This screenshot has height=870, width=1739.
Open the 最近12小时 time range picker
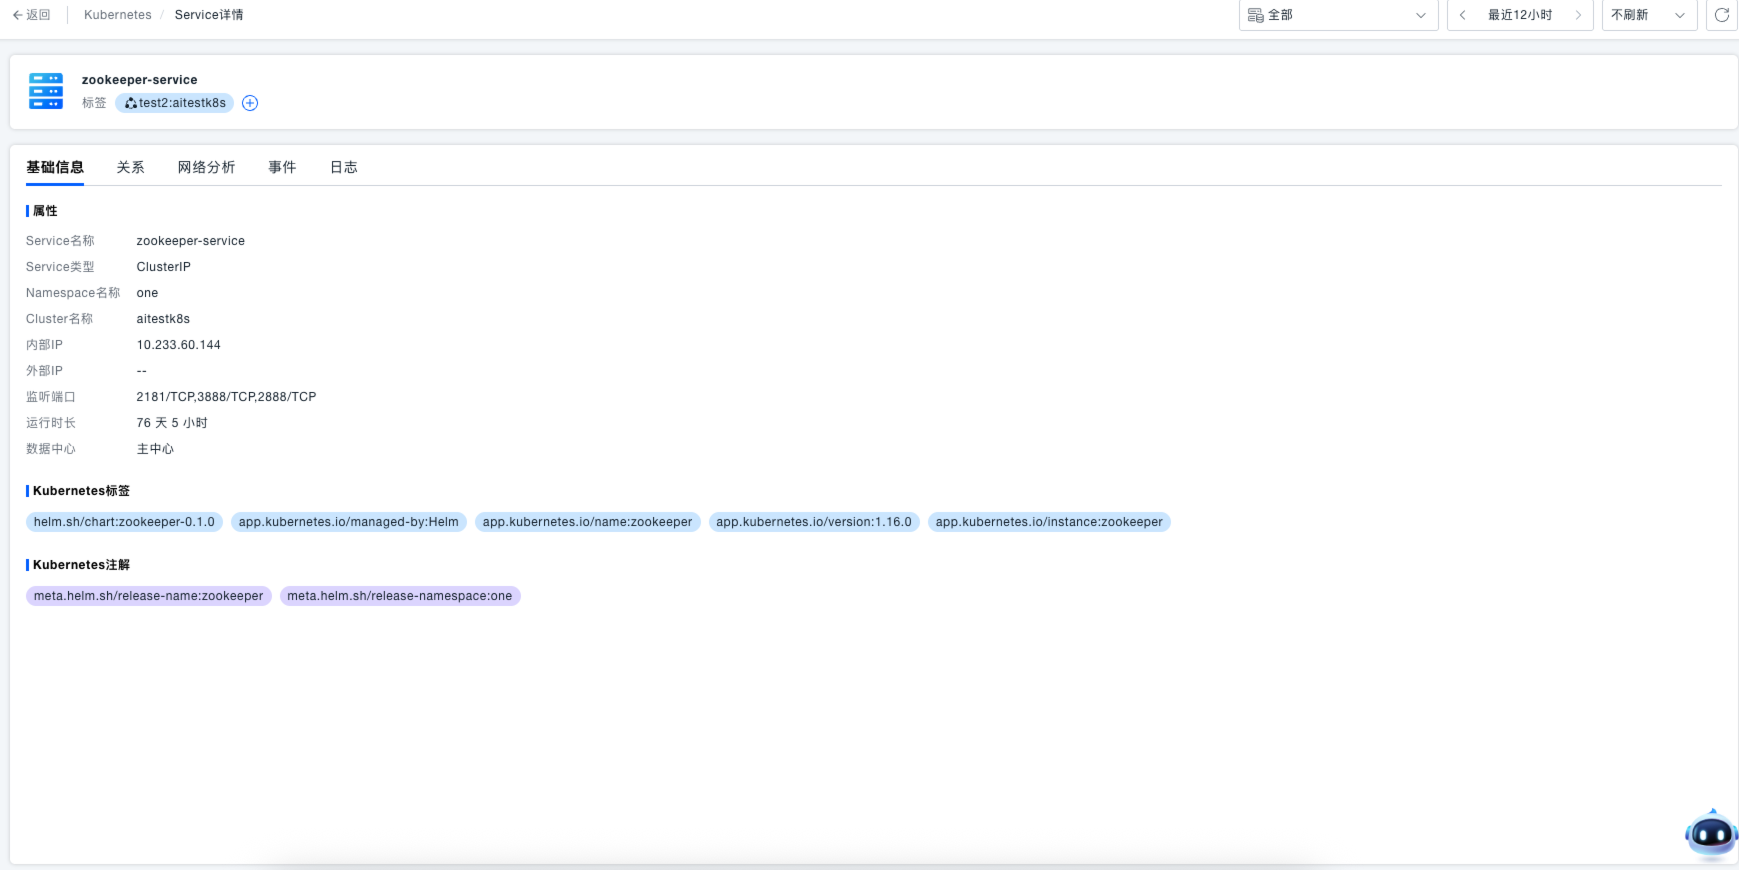[x=1519, y=15]
